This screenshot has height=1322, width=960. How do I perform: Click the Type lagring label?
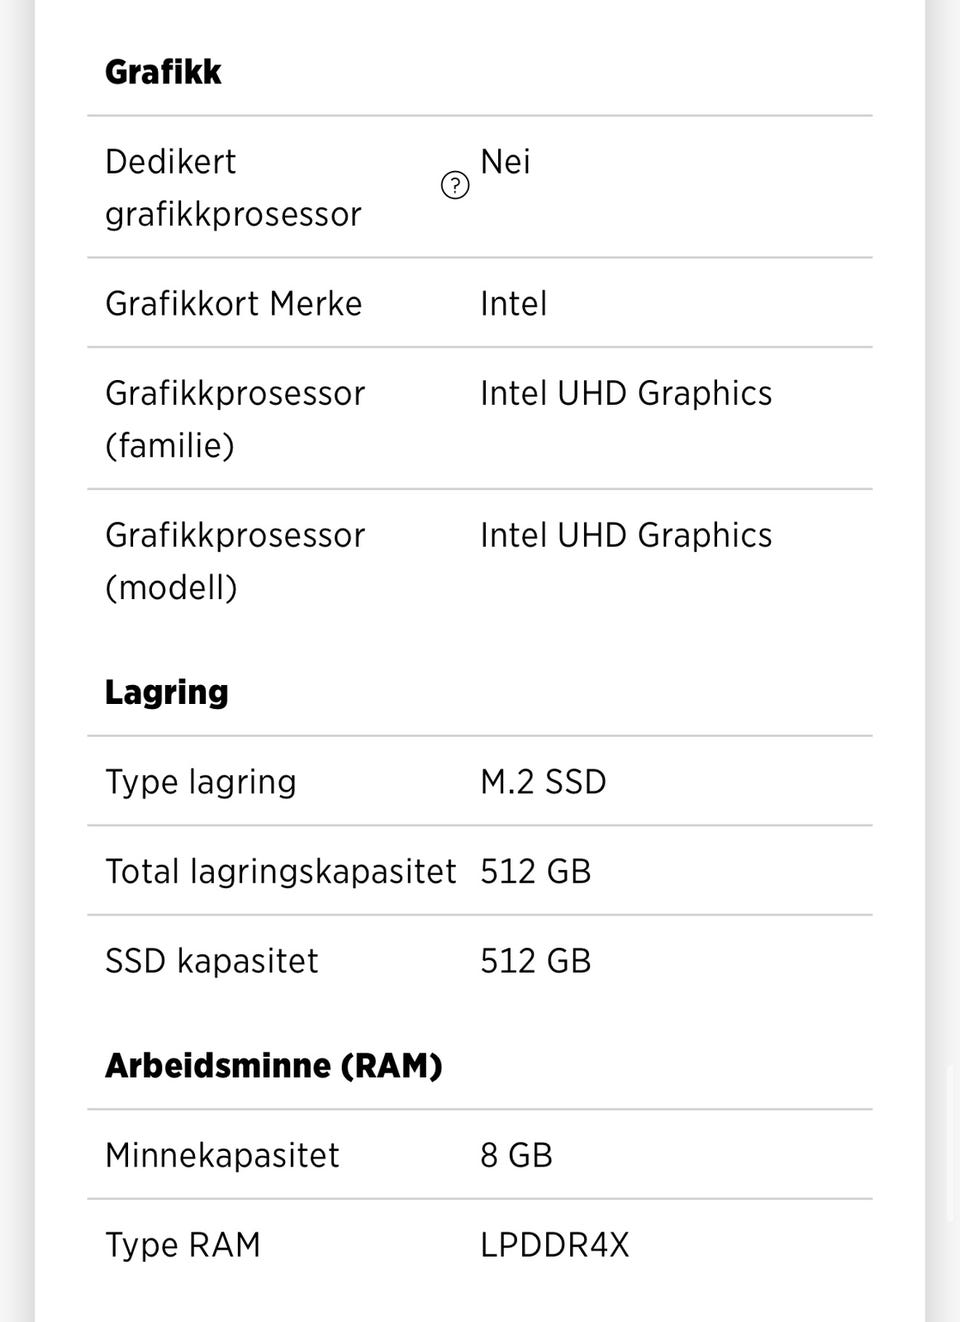(x=201, y=781)
